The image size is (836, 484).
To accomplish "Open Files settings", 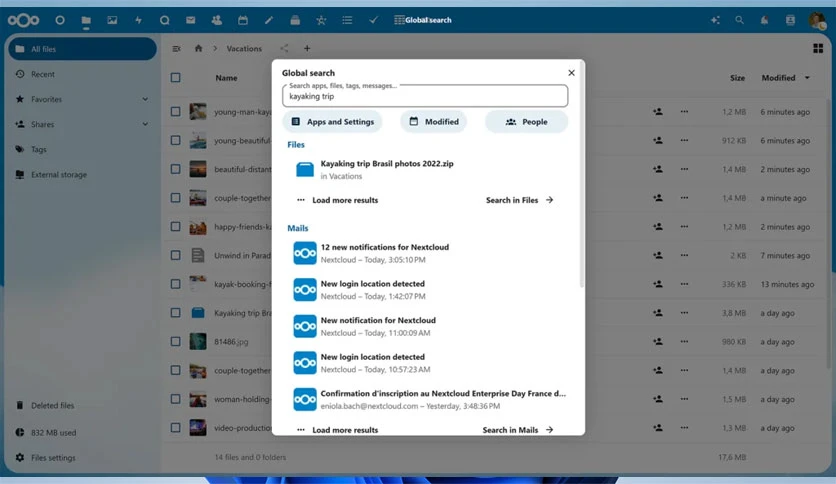I will tap(82, 457).
